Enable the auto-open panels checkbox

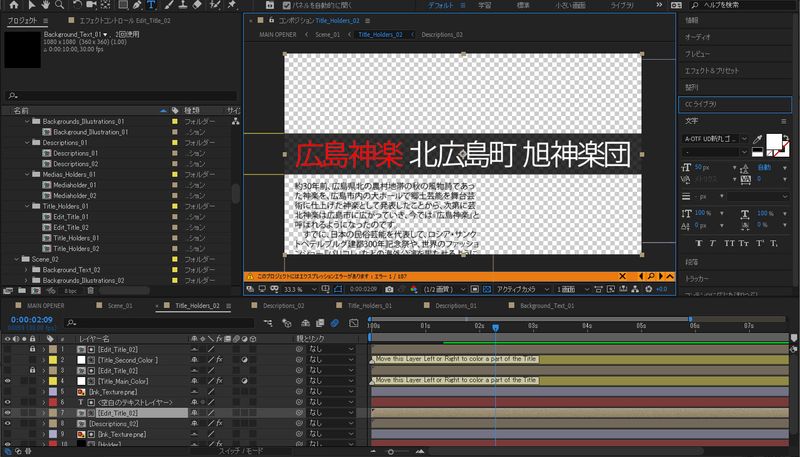coord(286,5)
